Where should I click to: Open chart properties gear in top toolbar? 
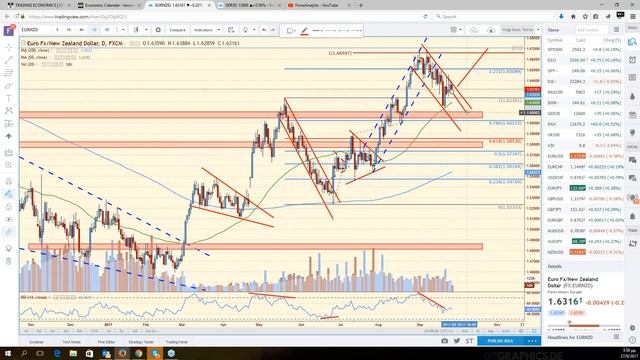(158, 30)
